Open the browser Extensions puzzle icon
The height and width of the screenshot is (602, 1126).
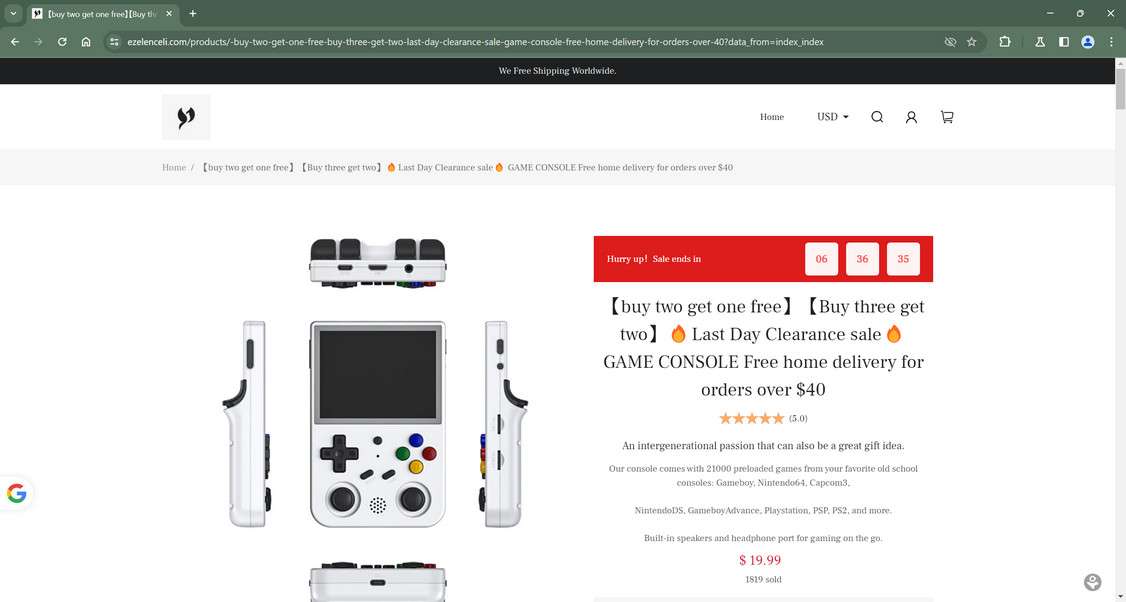pyautogui.click(x=1005, y=42)
